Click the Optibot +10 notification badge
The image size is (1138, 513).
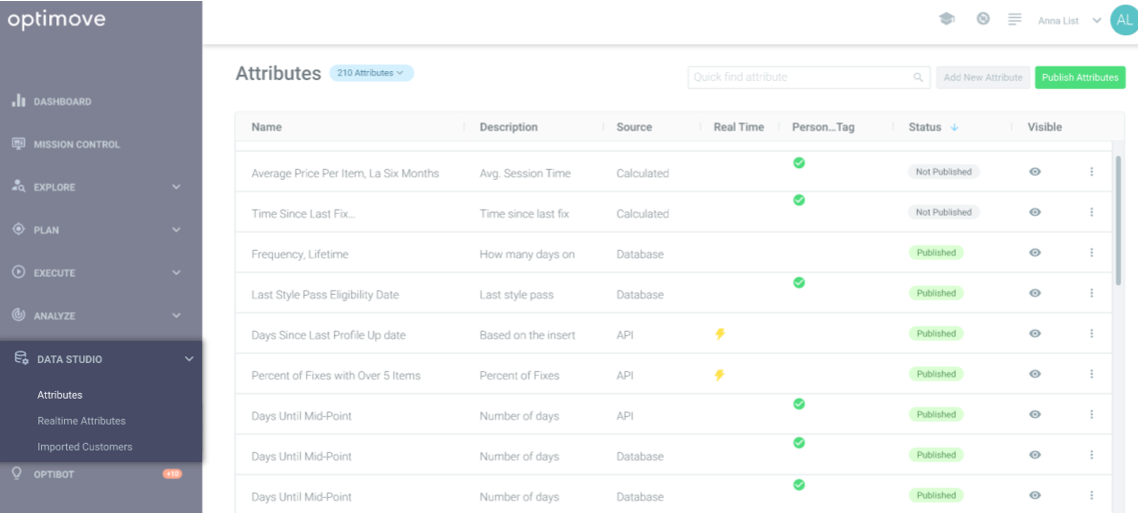[x=172, y=474]
